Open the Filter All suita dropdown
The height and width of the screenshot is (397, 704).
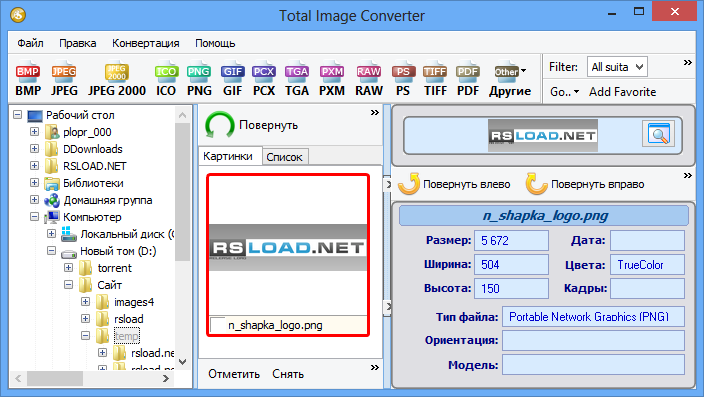tap(617, 67)
